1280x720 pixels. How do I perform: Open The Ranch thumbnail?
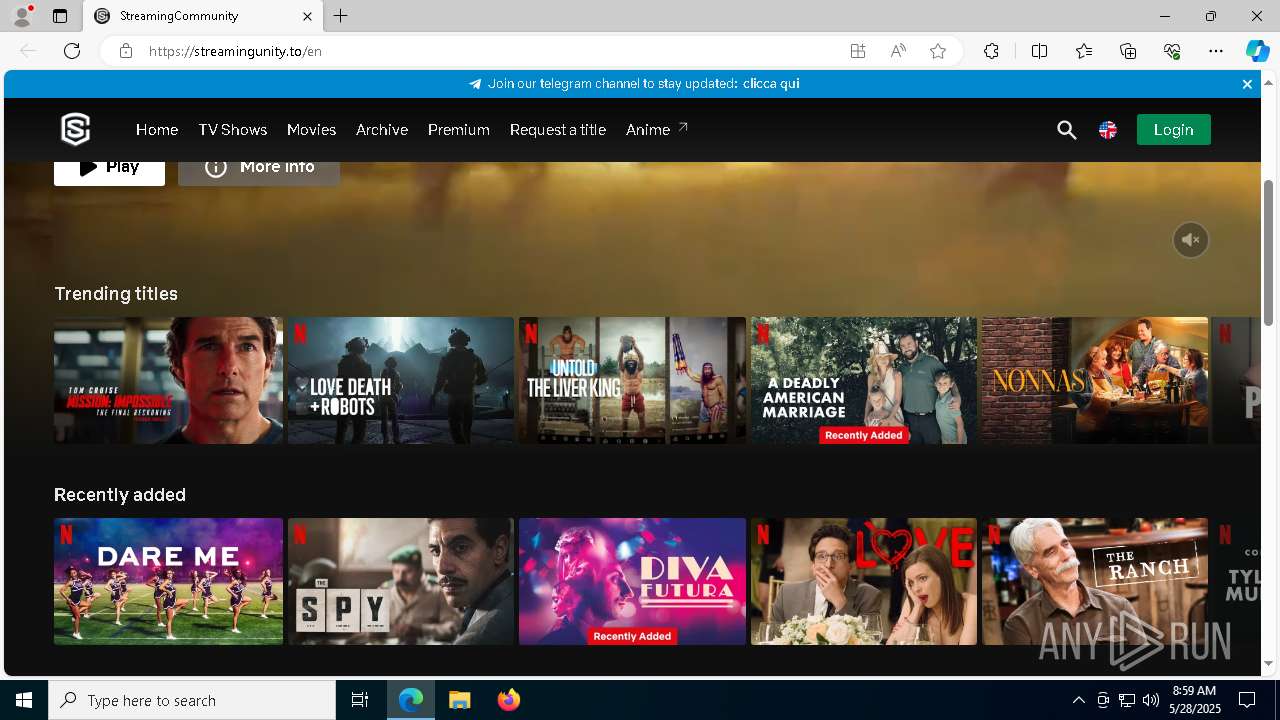point(1095,581)
